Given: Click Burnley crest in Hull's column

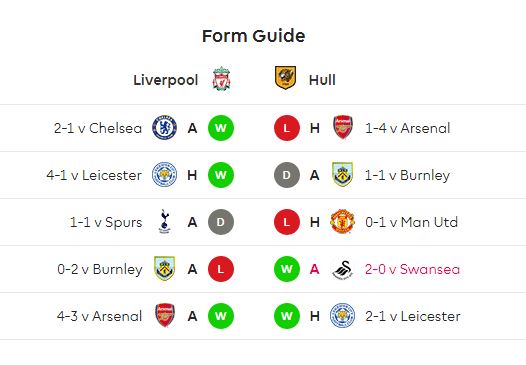Looking at the screenshot, I should click(x=343, y=174).
